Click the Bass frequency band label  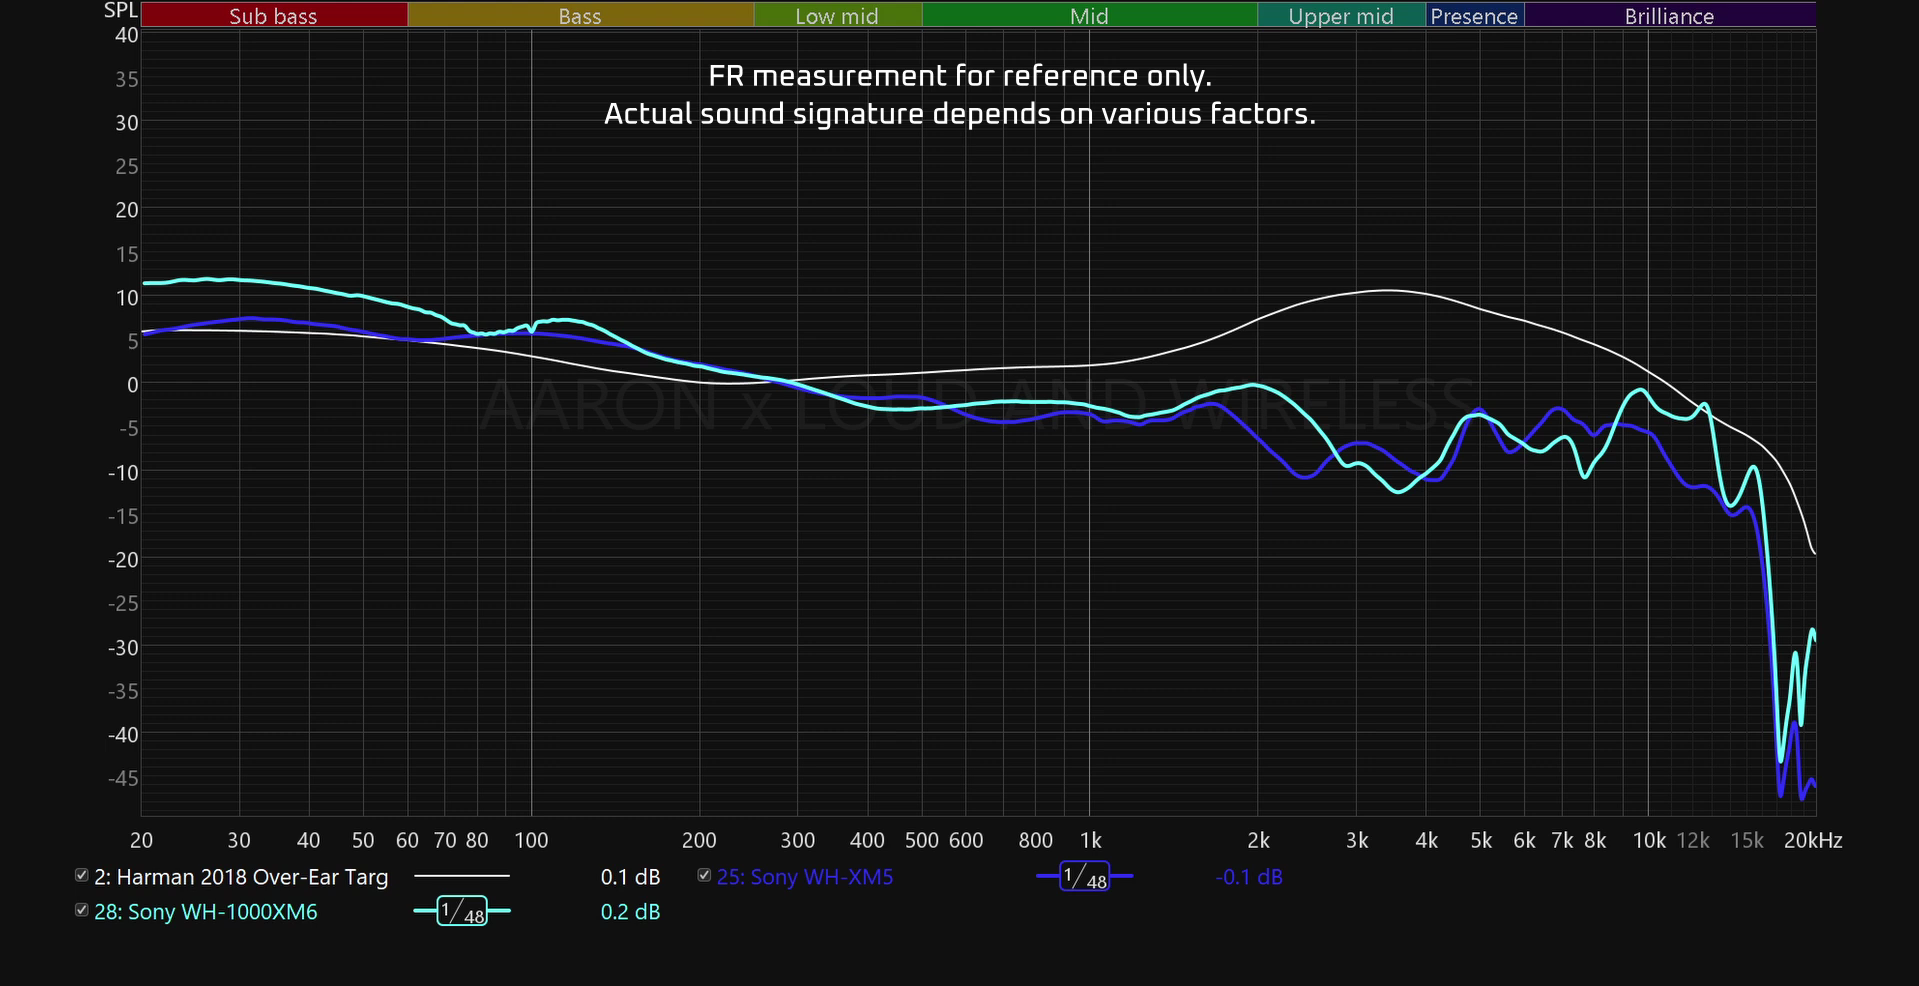(580, 16)
